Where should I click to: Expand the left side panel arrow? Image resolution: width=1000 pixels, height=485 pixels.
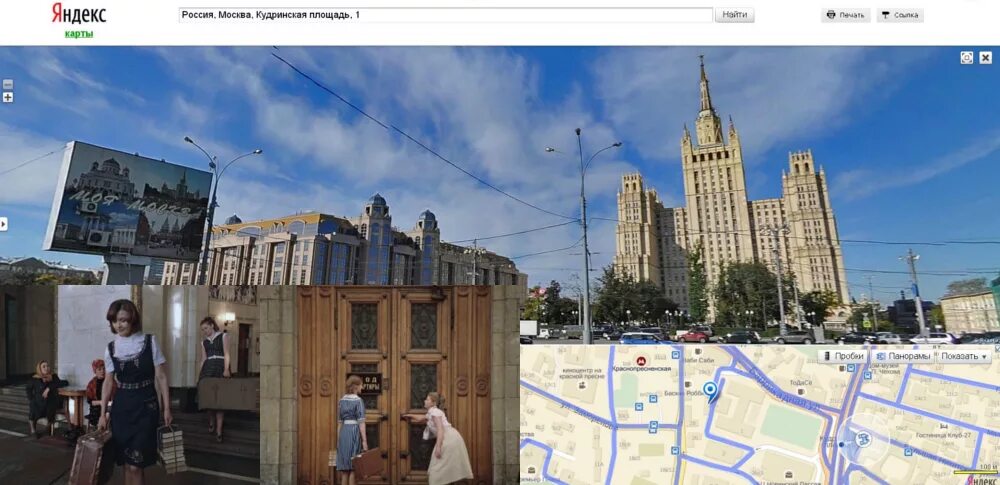click(x=4, y=224)
